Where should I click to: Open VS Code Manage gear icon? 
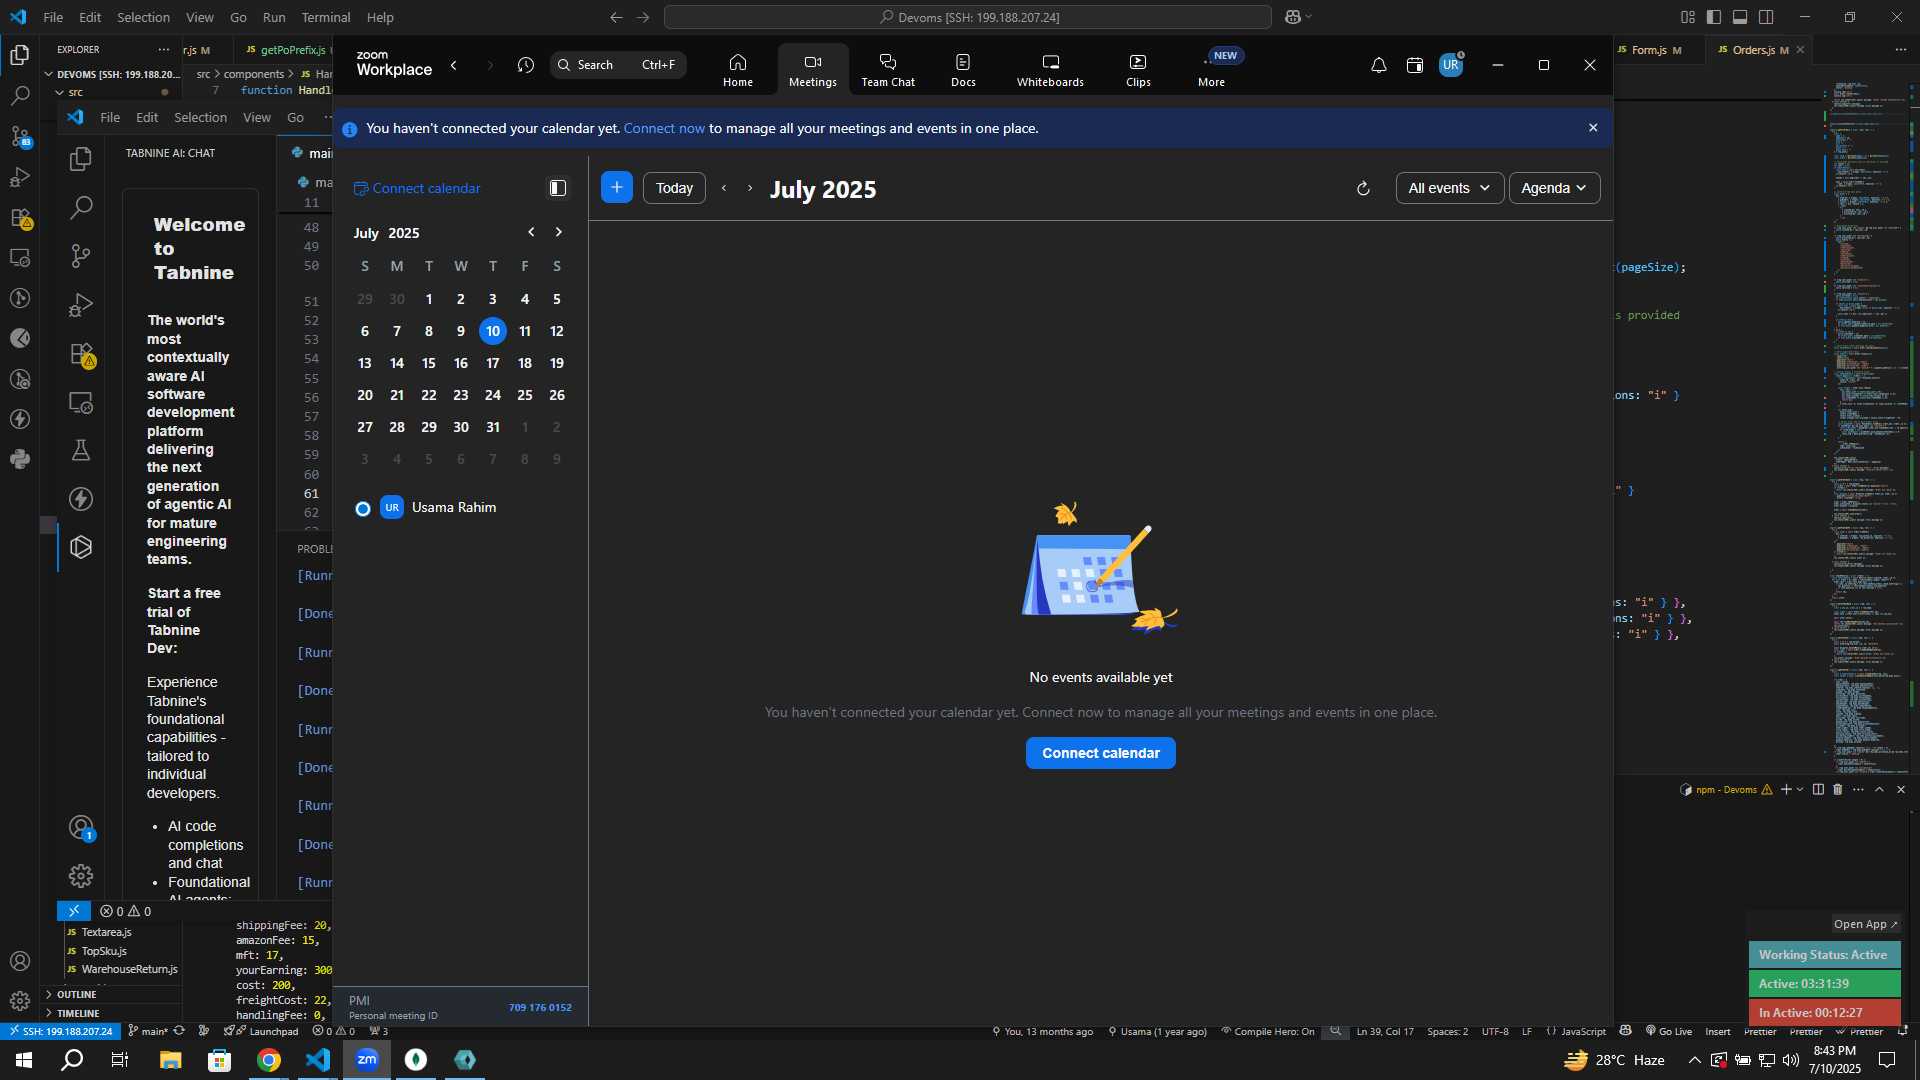[19, 1001]
